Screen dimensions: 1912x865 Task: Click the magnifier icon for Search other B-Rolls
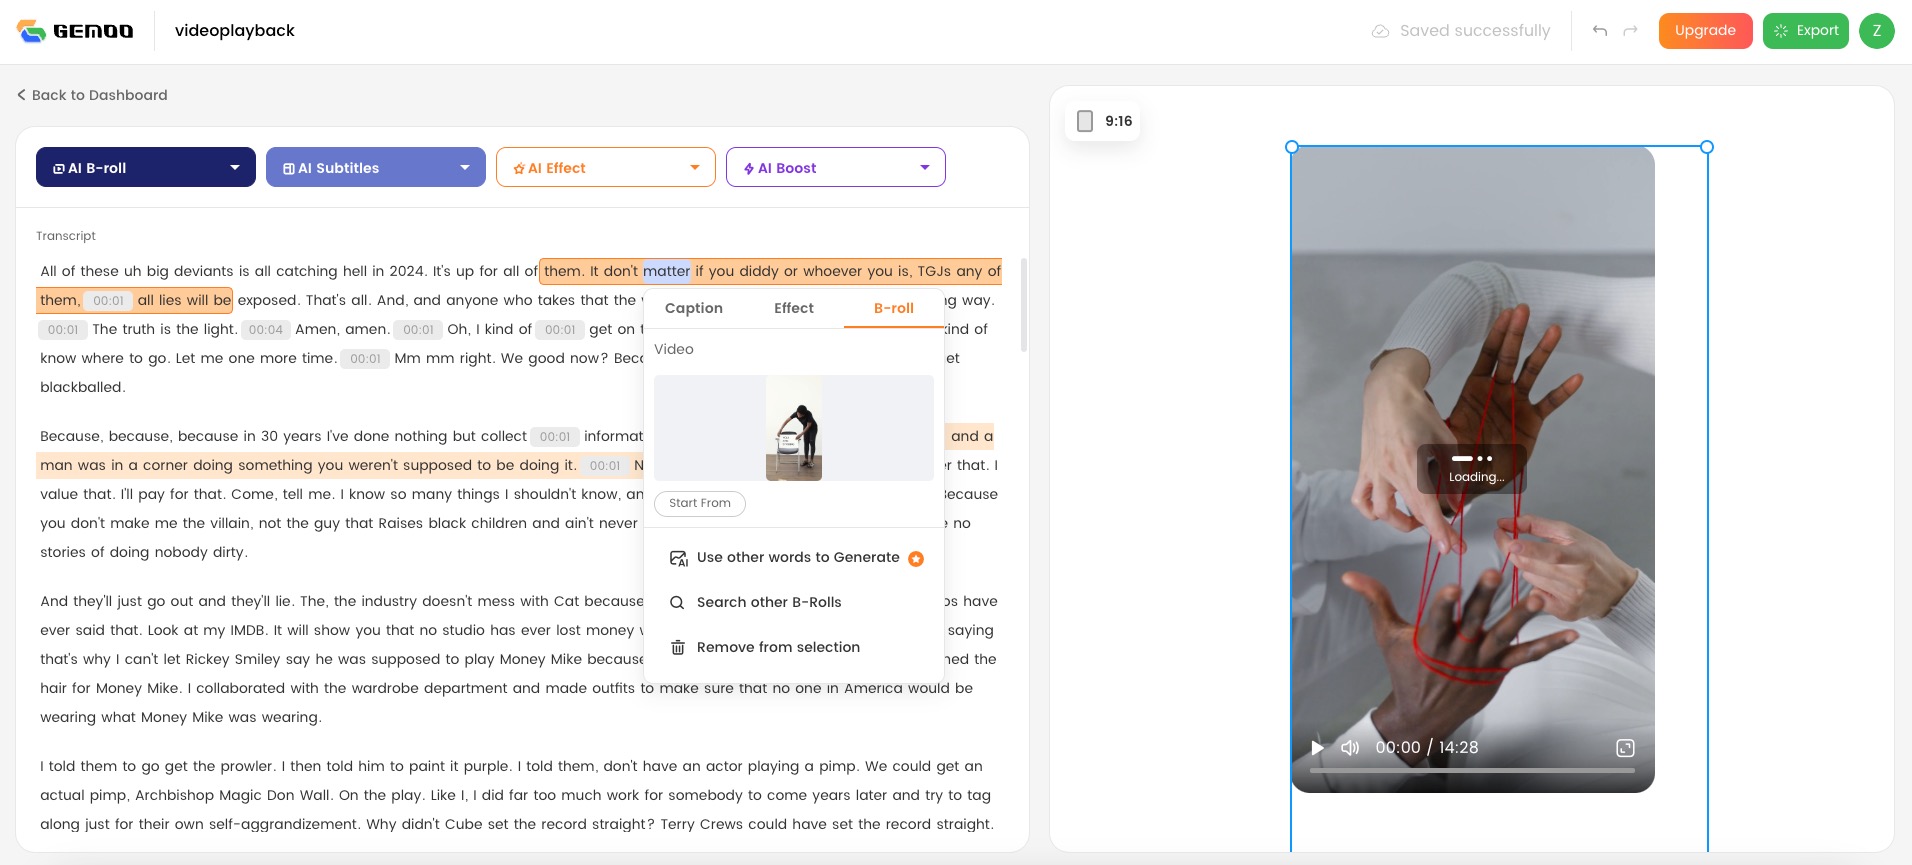(677, 602)
